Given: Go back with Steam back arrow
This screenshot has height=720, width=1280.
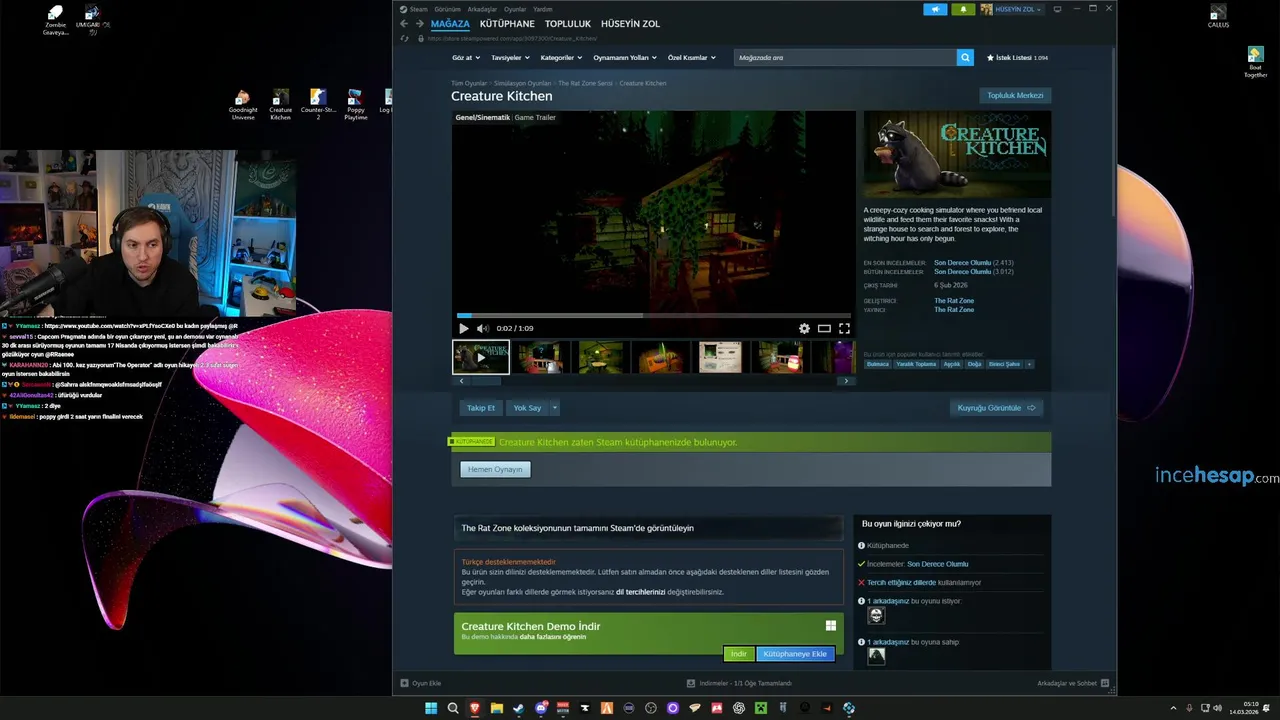Looking at the screenshot, I should (x=404, y=24).
